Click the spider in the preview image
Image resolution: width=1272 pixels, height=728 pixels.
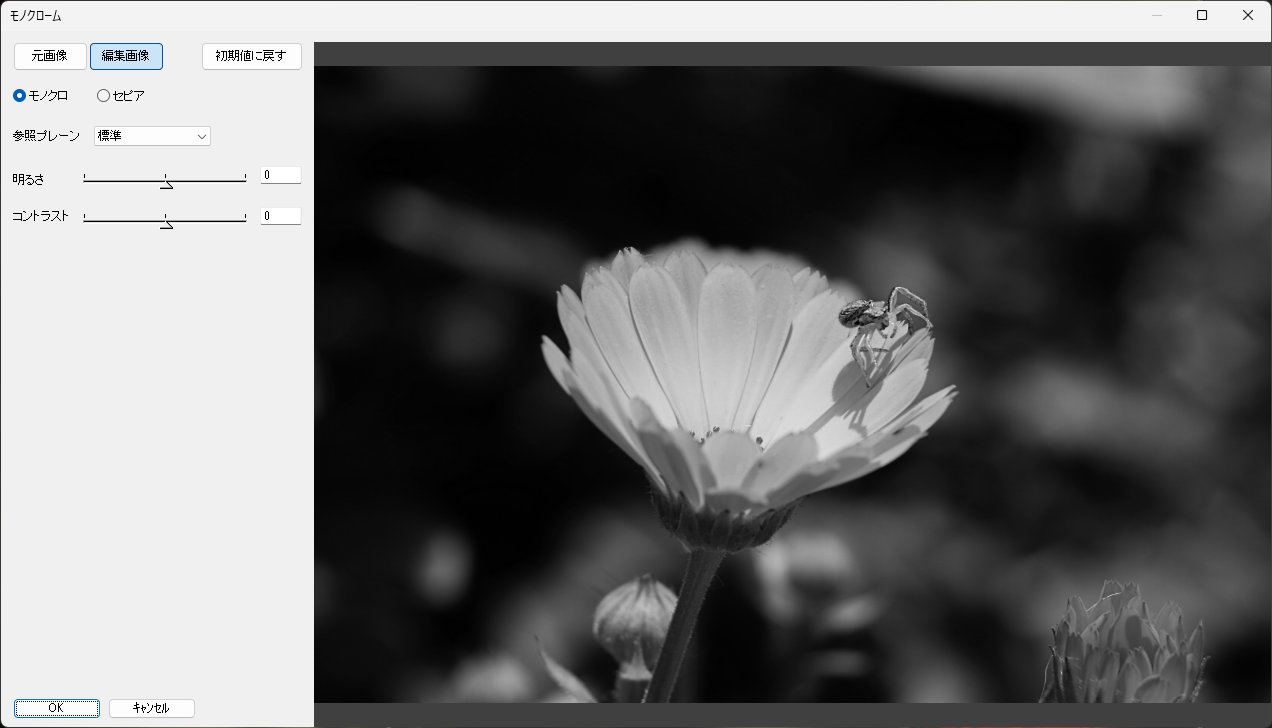tap(880, 320)
